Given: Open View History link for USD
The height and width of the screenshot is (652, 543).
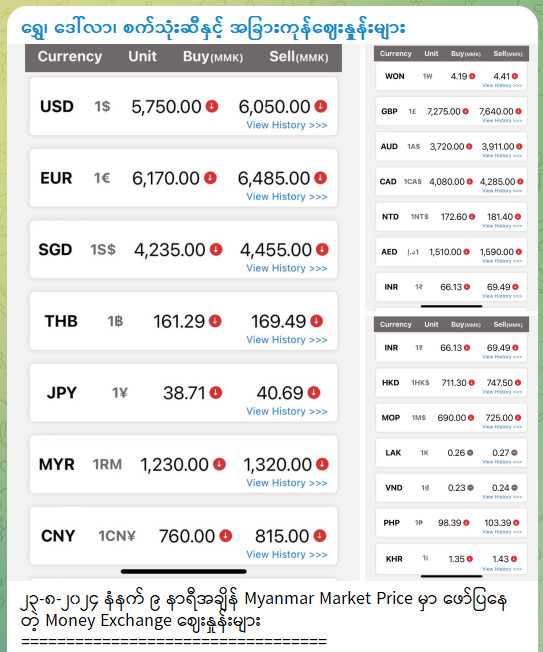Looking at the screenshot, I should tap(287, 125).
